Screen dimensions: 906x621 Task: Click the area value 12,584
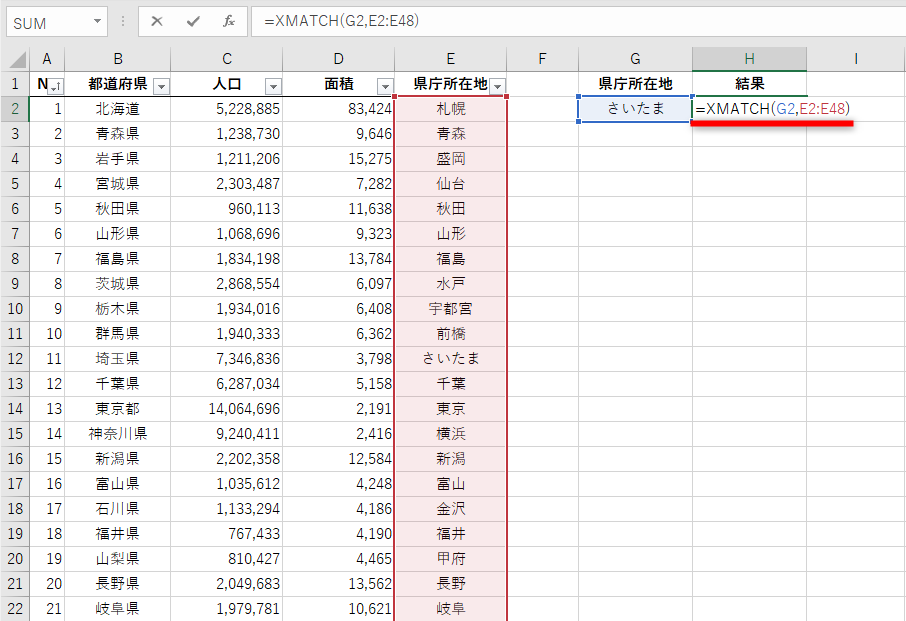tap(339, 459)
